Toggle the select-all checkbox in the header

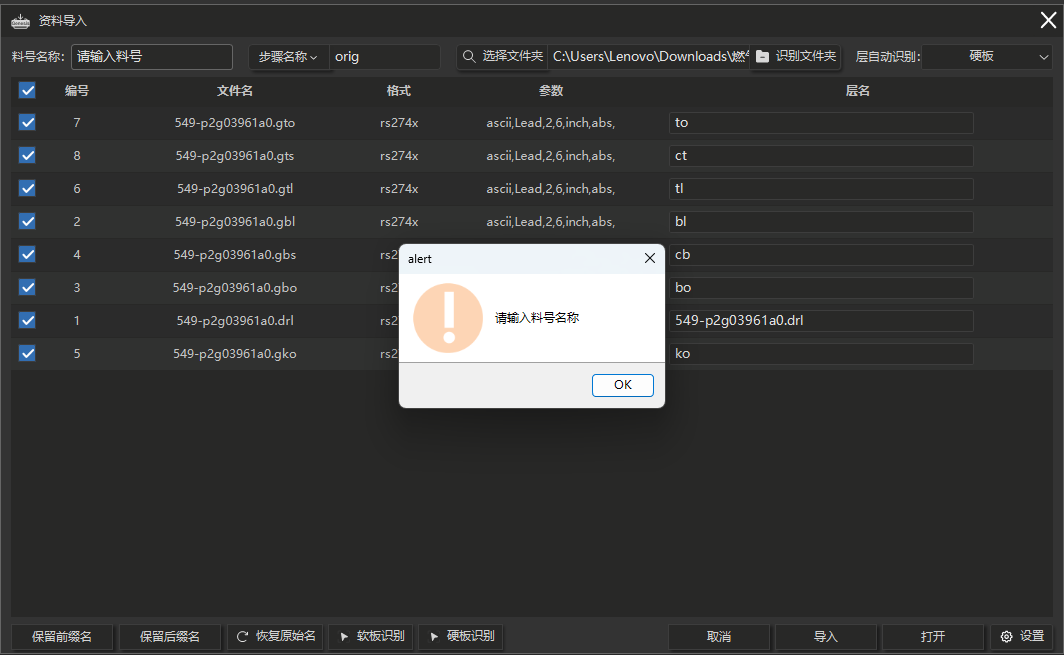click(27, 91)
